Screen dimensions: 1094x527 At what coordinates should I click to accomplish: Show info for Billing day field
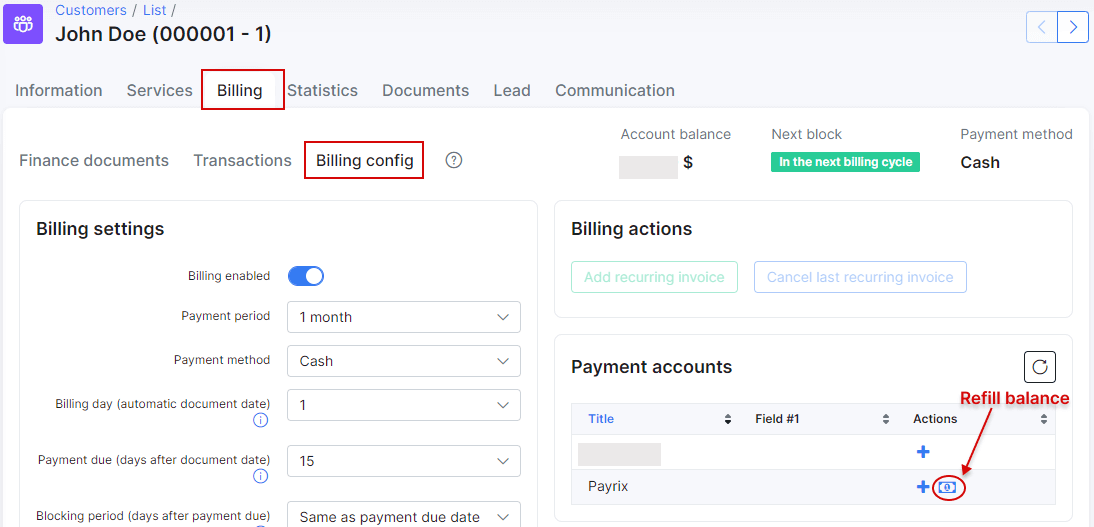coord(261,421)
